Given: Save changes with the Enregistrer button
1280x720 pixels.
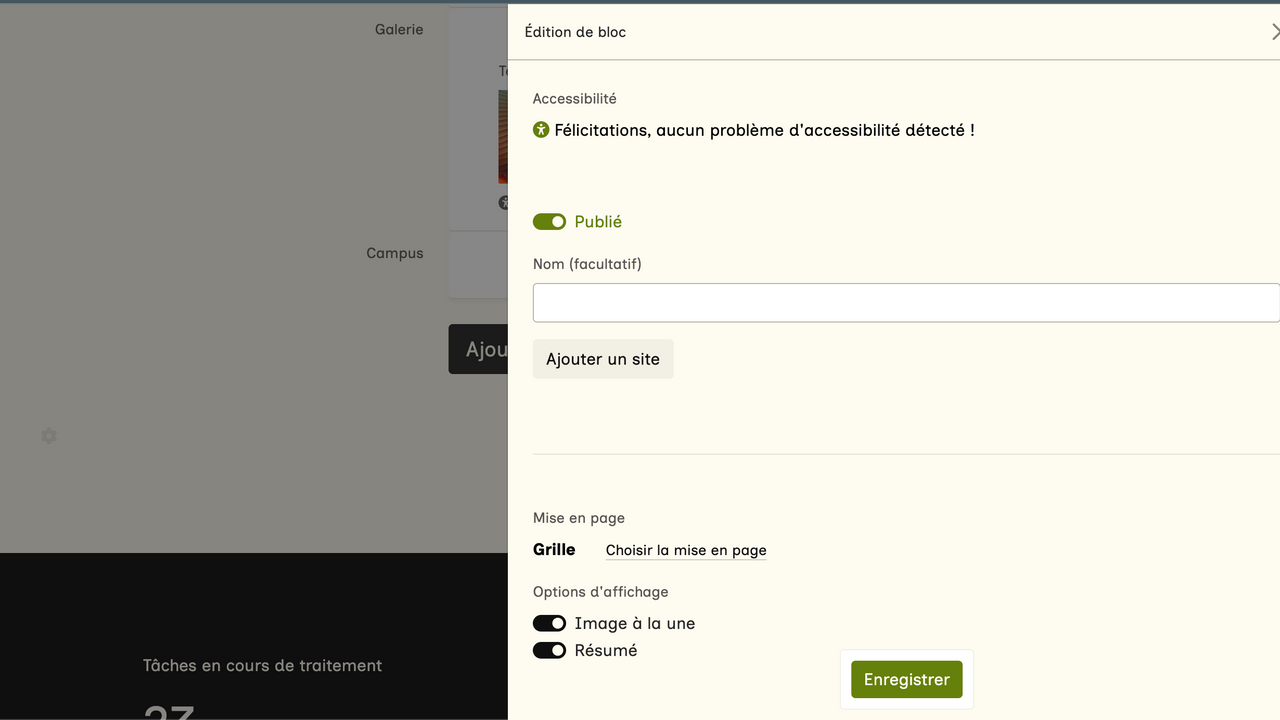Looking at the screenshot, I should (x=906, y=680).
